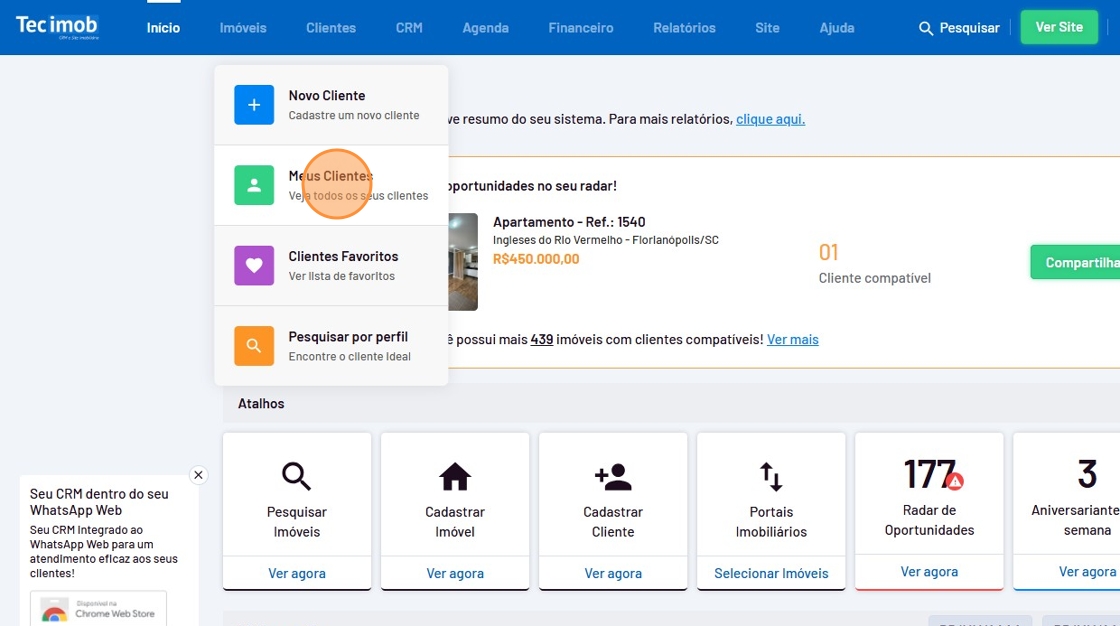The image size is (1120, 626).
Task: Click the Compartilhar button for the apartment
Action: tap(1078, 263)
